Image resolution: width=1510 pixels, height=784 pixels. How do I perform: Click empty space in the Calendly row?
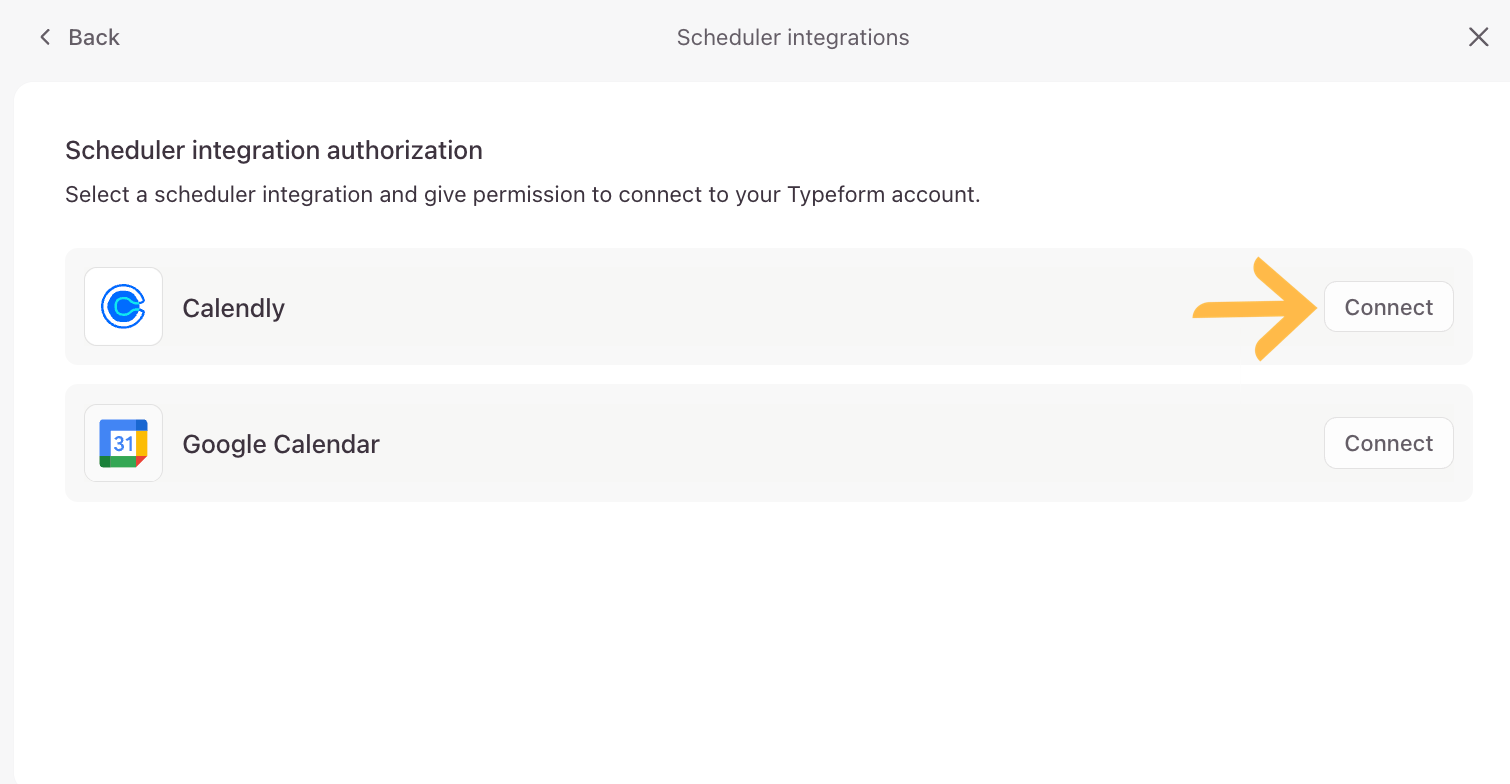click(700, 307)
